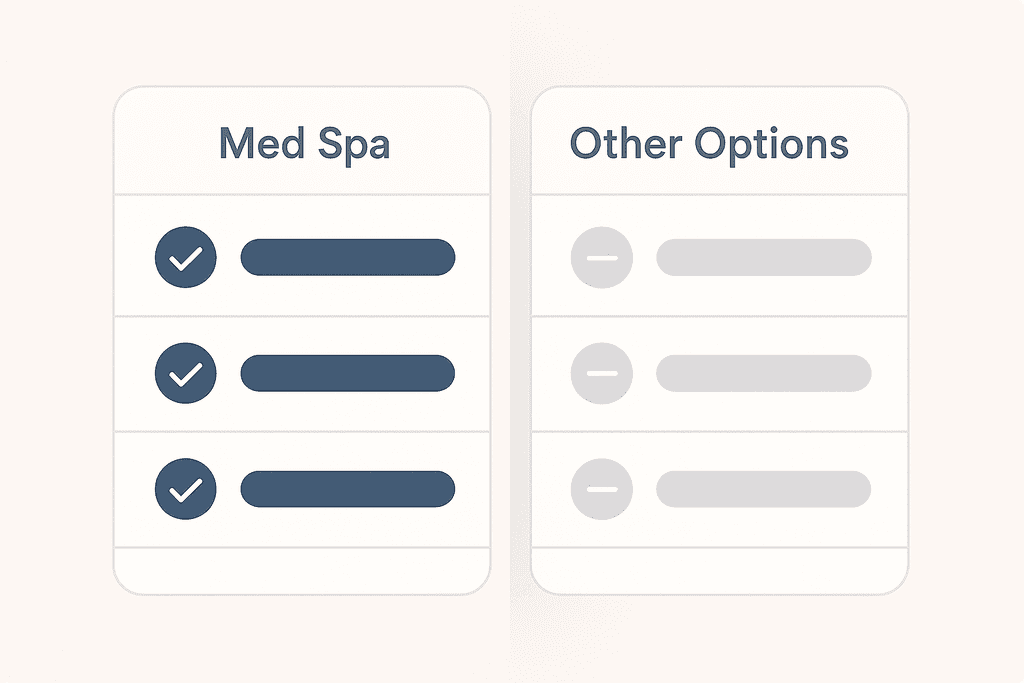This screenshot has height=683, width=1024.
Task: Click the first checkmark icon under Med Spa
Action: click(x=185, y=258)
